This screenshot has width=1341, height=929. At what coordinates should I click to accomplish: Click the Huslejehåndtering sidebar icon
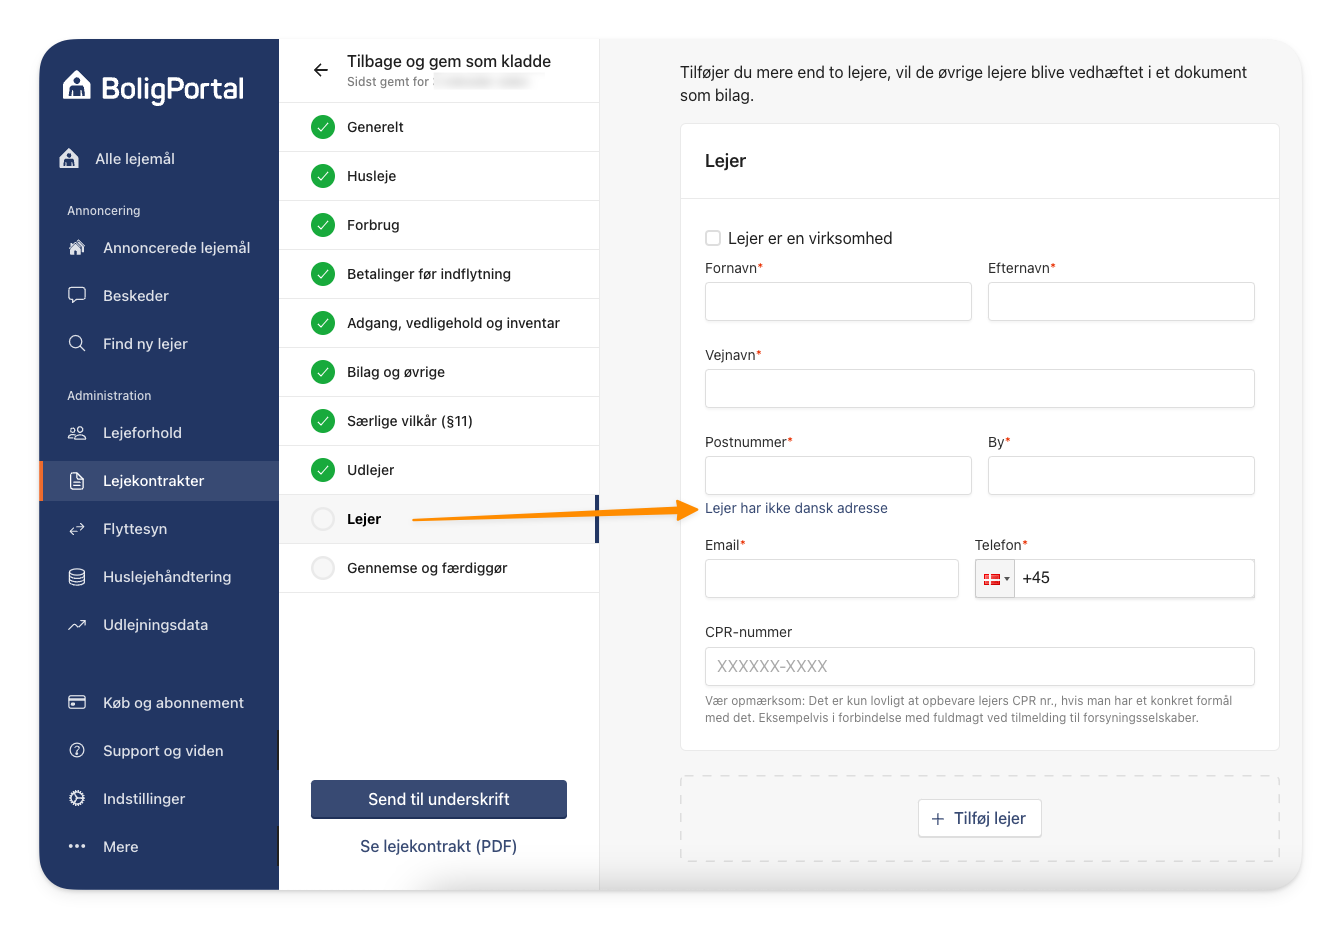point(77,576)
